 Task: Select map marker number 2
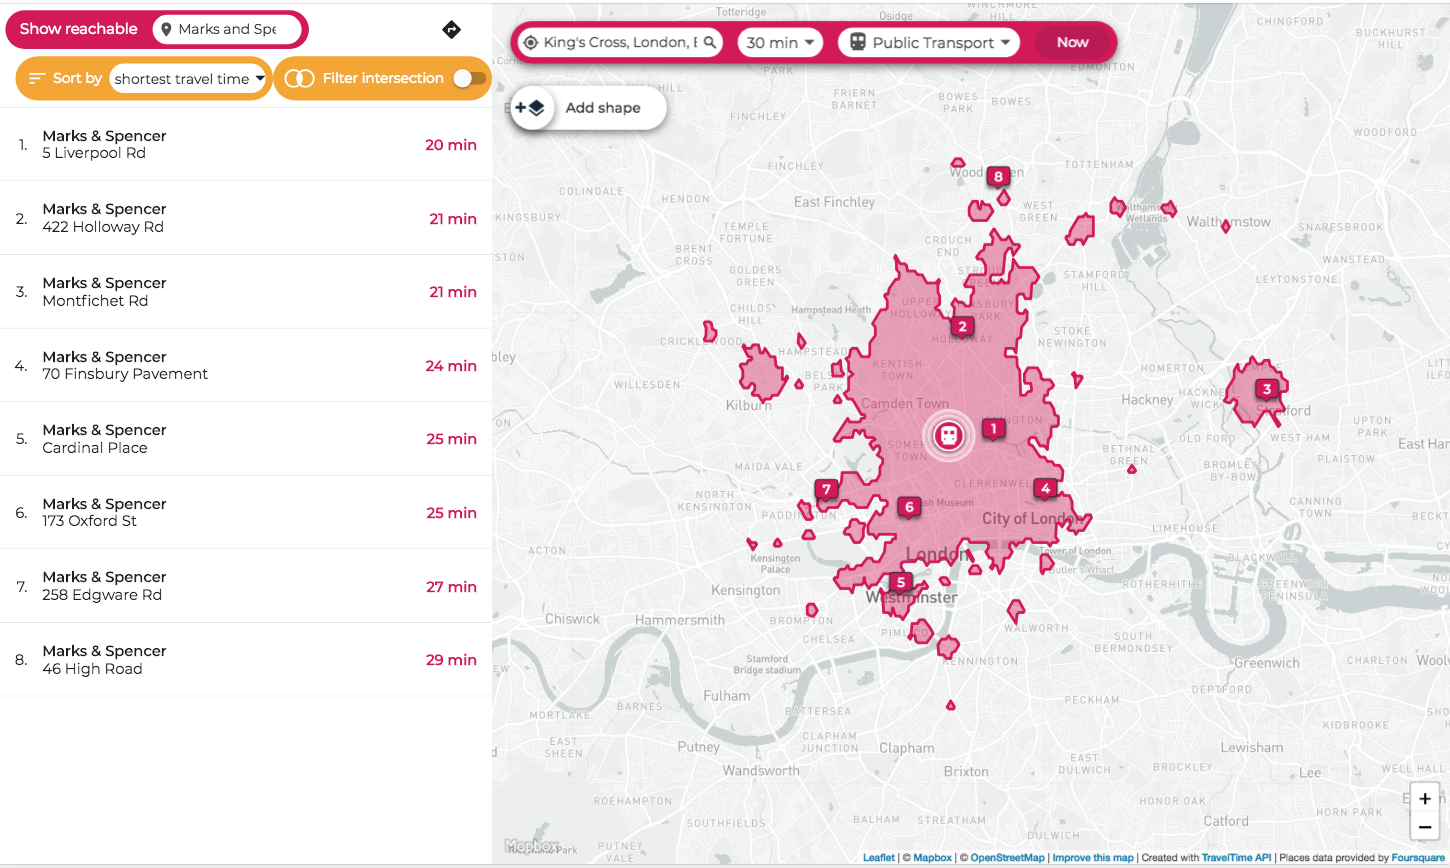click(x=962, y=327)
